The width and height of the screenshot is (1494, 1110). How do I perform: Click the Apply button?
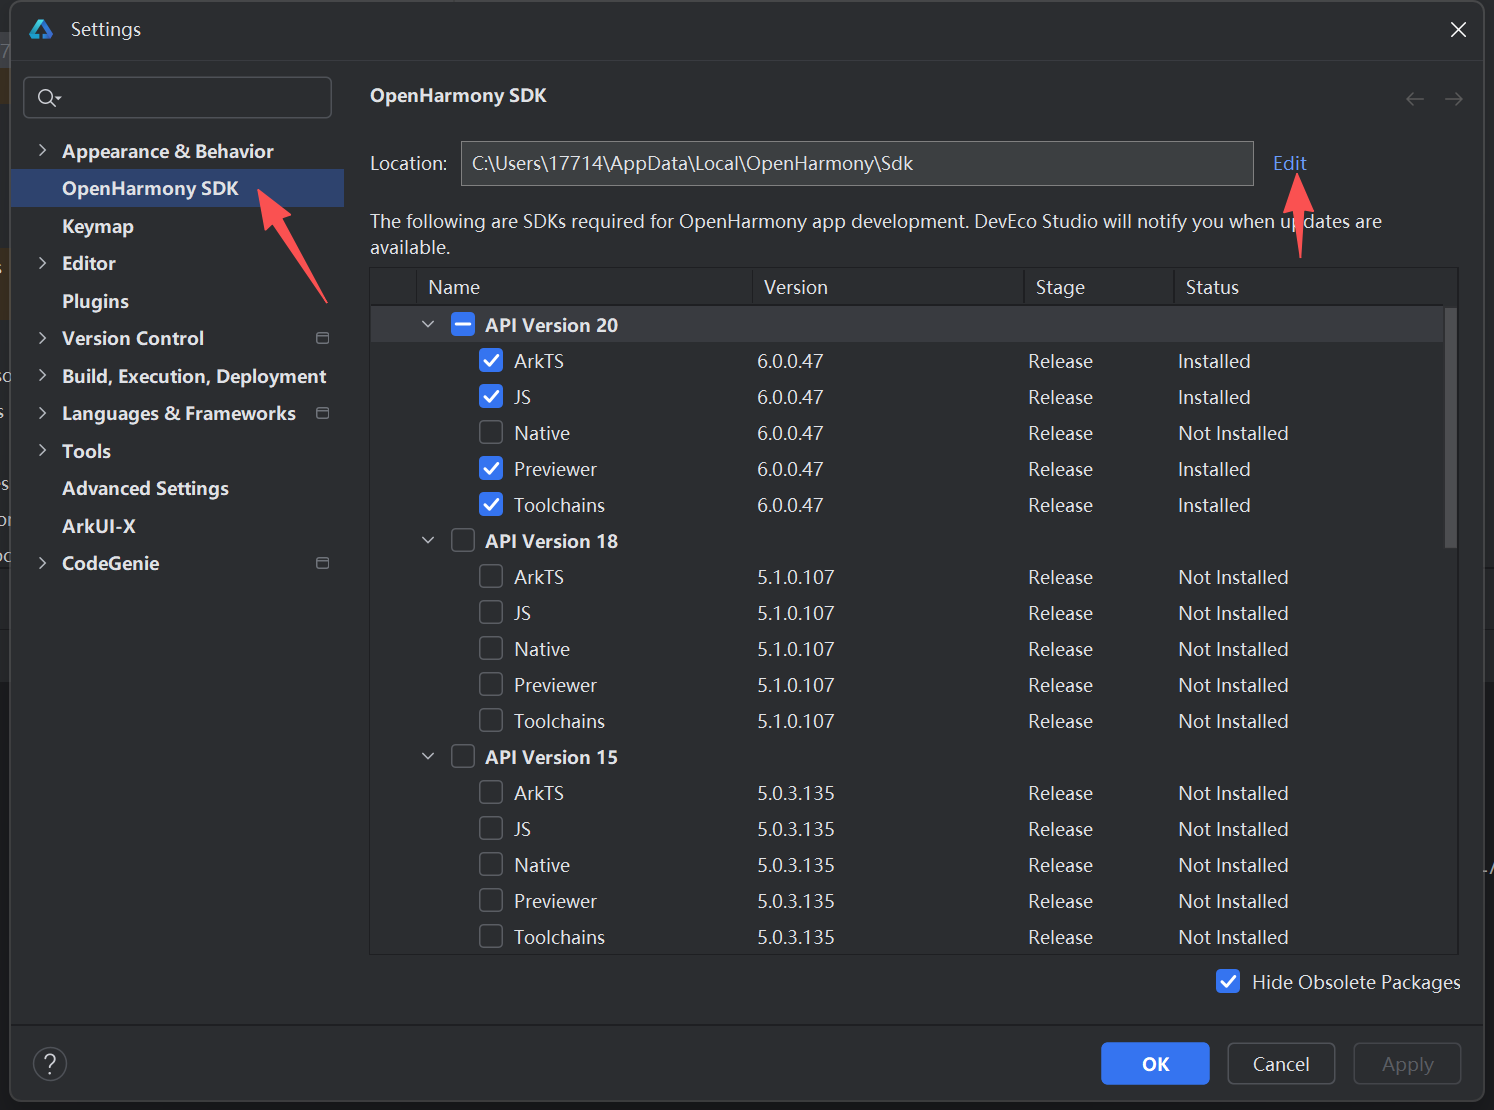tap(1407, 1064)
